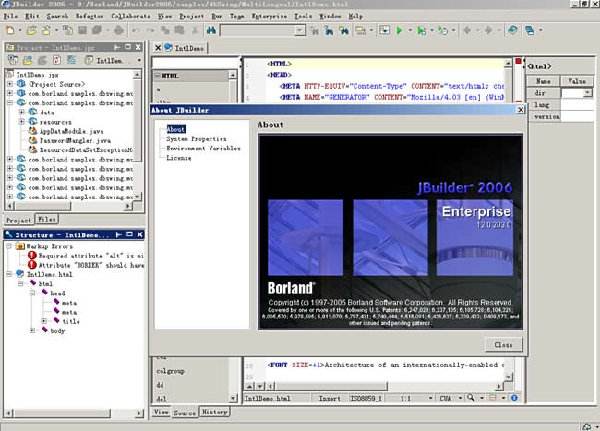Click the Markup Errors folder icon
Image resolution: width=600 pixels, height=431 pixels.
[x=21, y=244]
